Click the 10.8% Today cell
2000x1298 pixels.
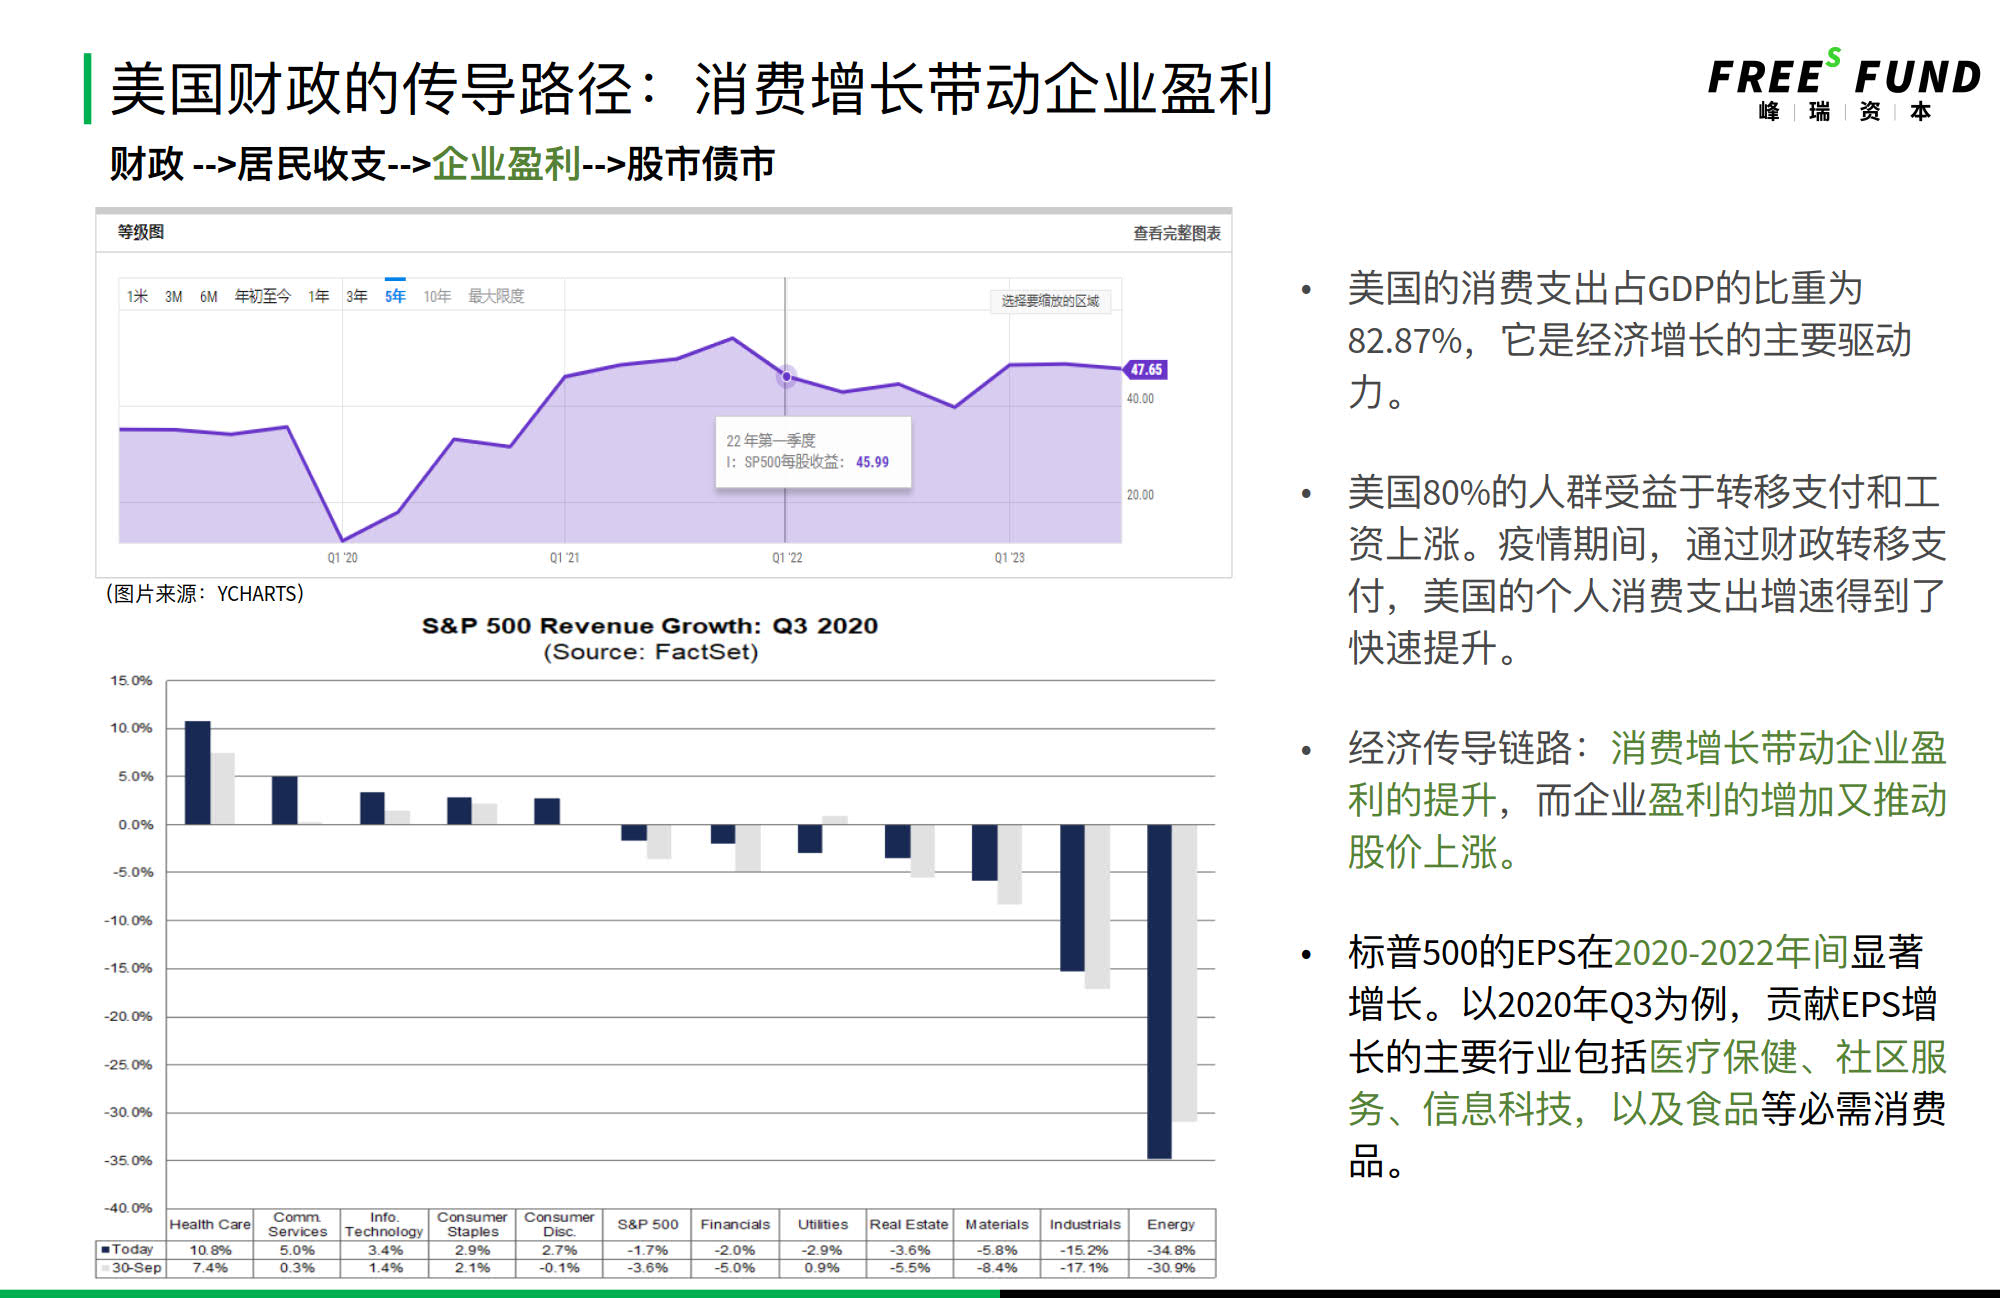pos(210,1250)
